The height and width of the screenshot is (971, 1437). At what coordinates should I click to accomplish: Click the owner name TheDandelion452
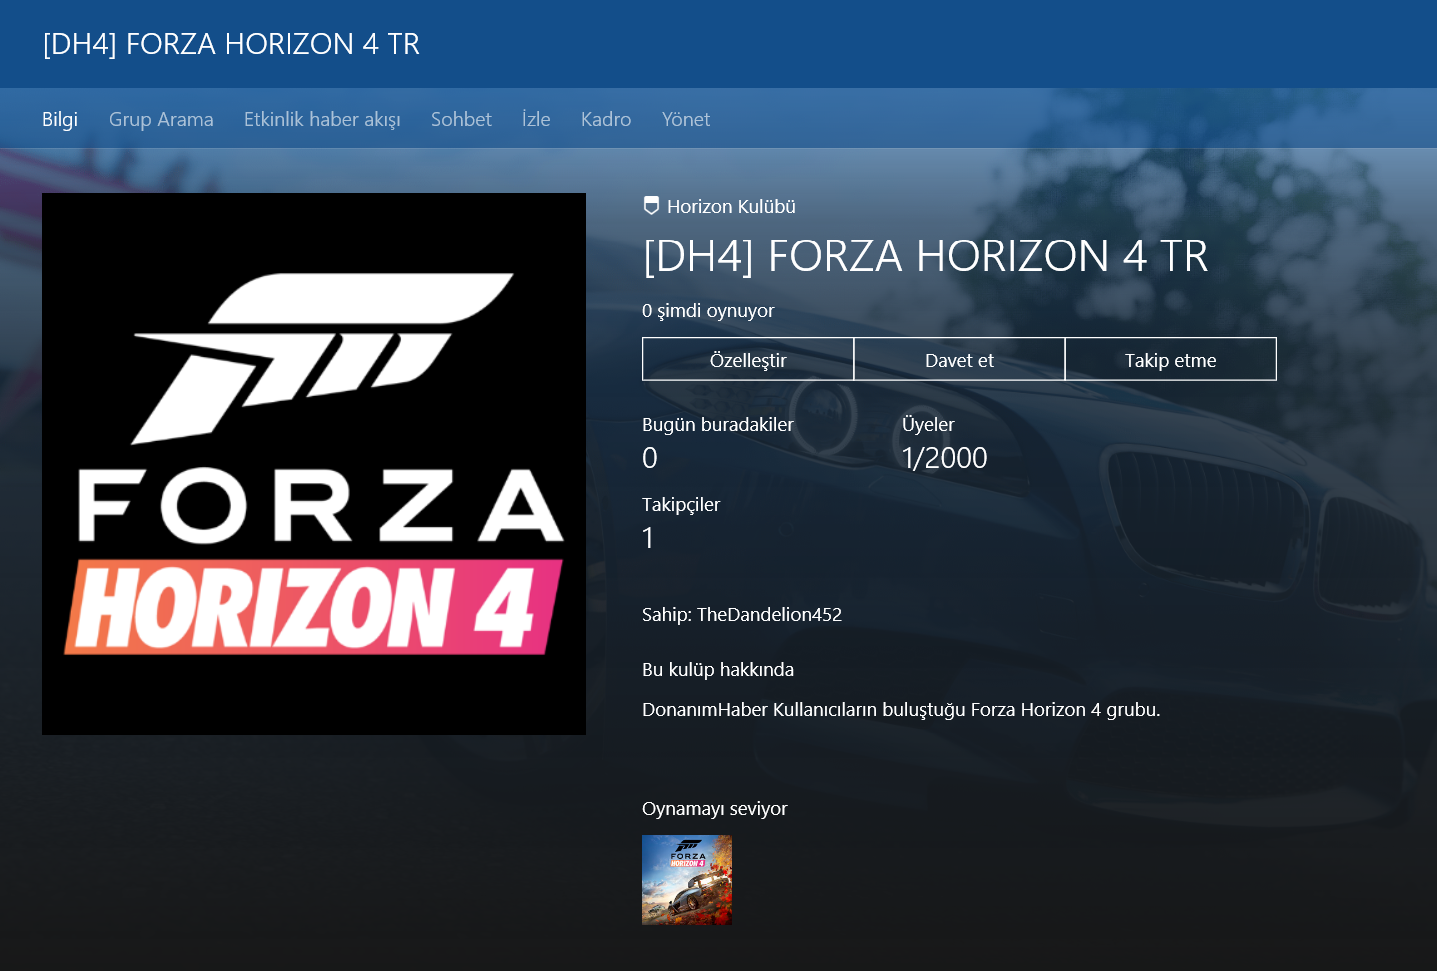tap(769, 614)
